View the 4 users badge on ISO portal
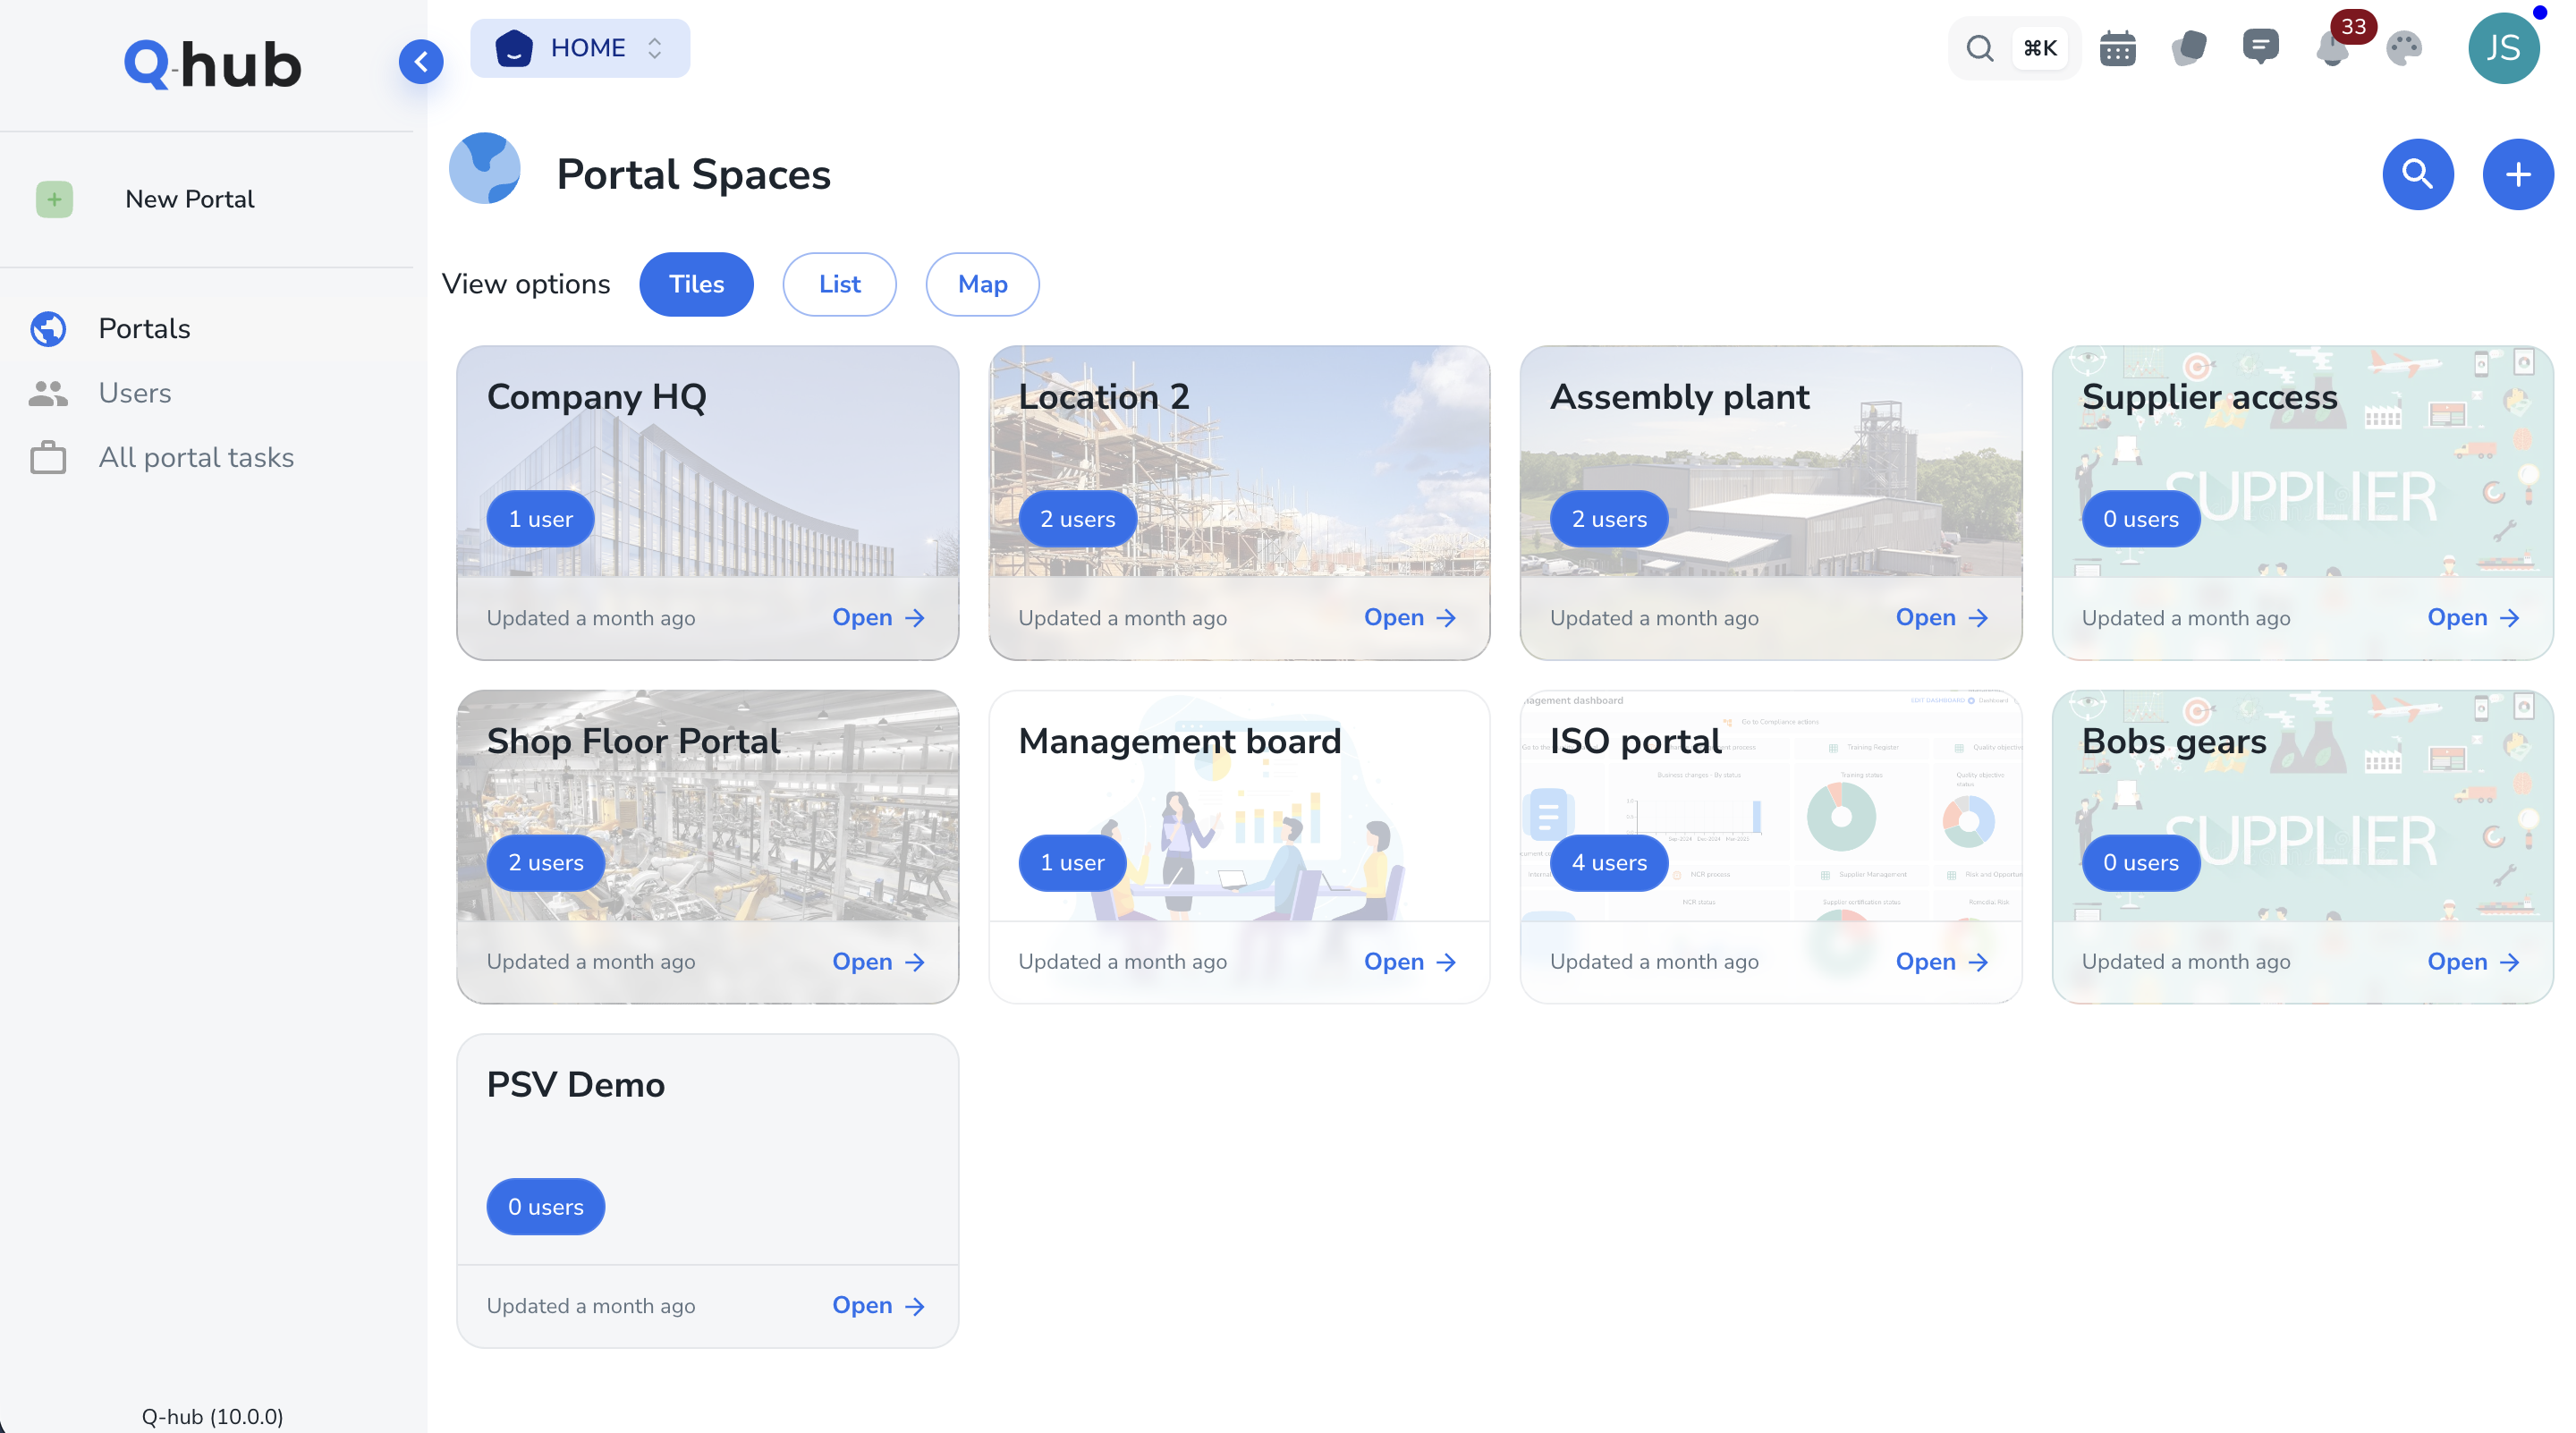The image size is (2576, 1433). coord(1607,862)
